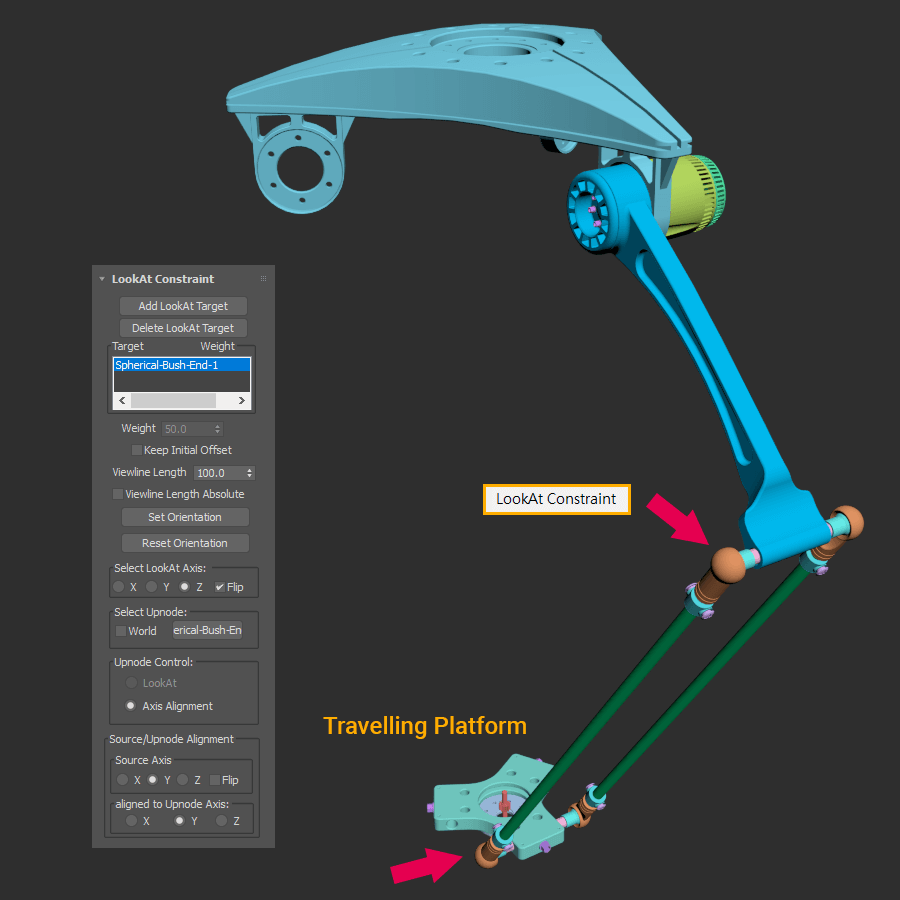Click left arrow of target list scrollbar

[x=122, y=401]
